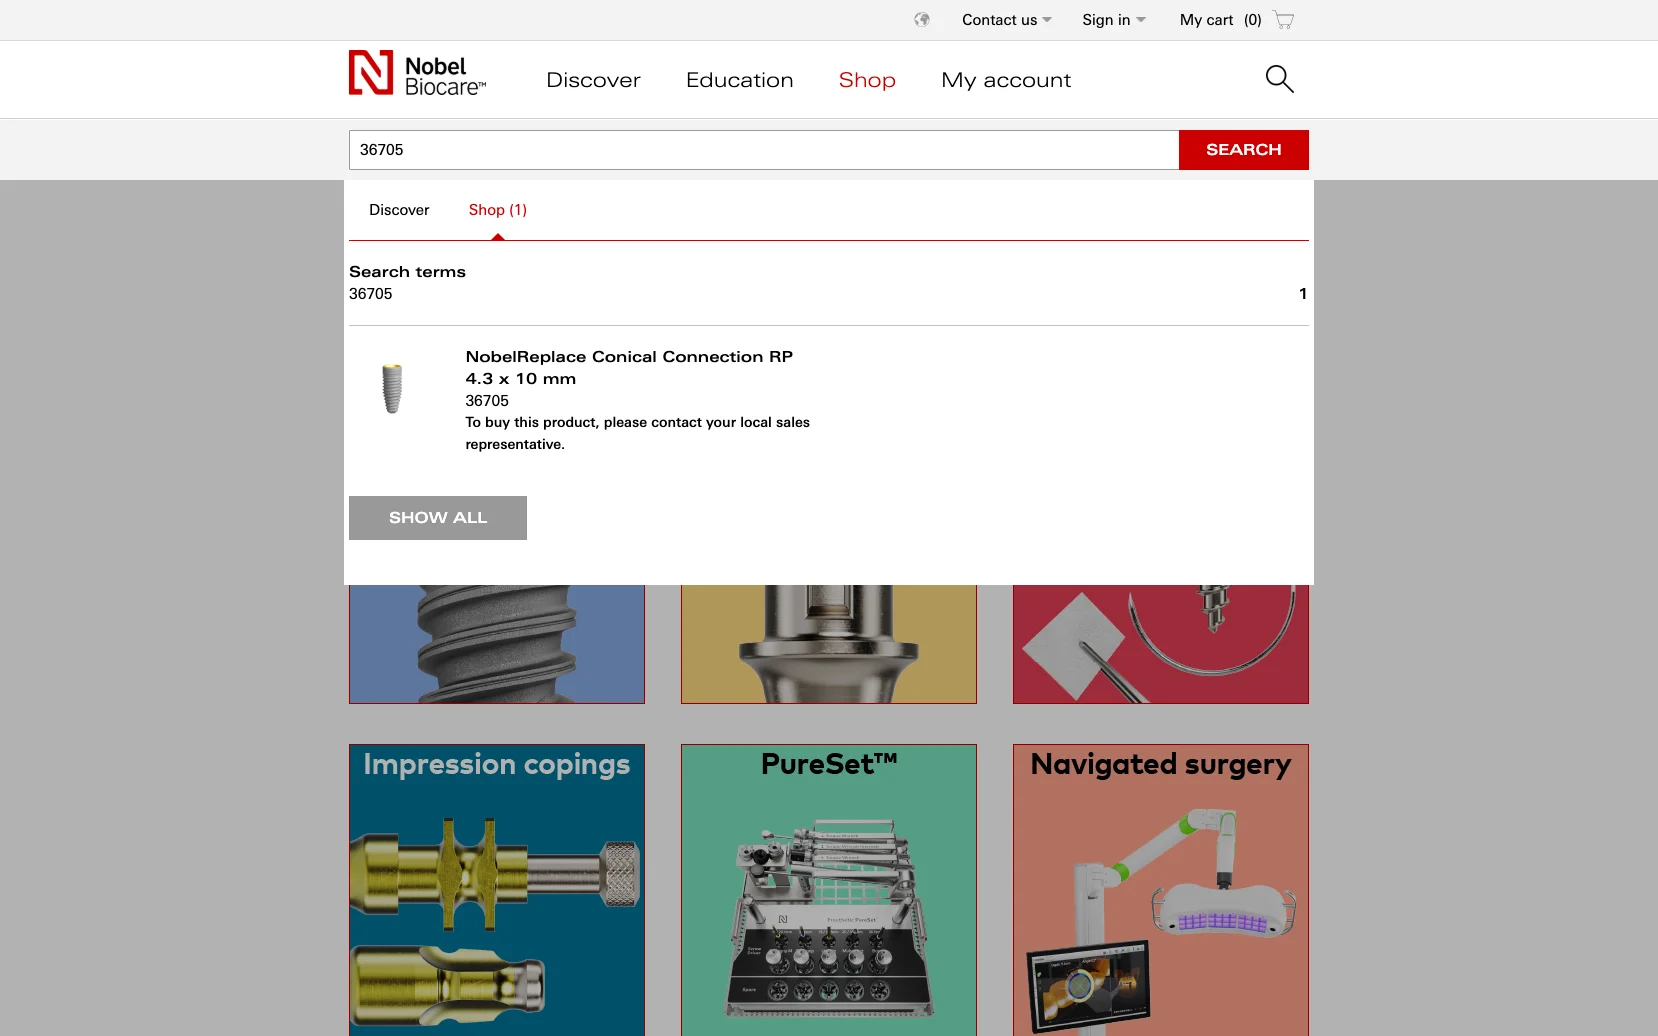Click the yellow abutment category tile

coord(829,644)
